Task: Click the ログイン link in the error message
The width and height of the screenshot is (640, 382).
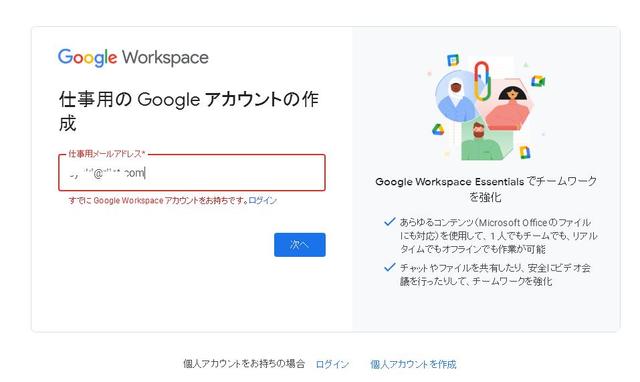Action: point(262,200)
